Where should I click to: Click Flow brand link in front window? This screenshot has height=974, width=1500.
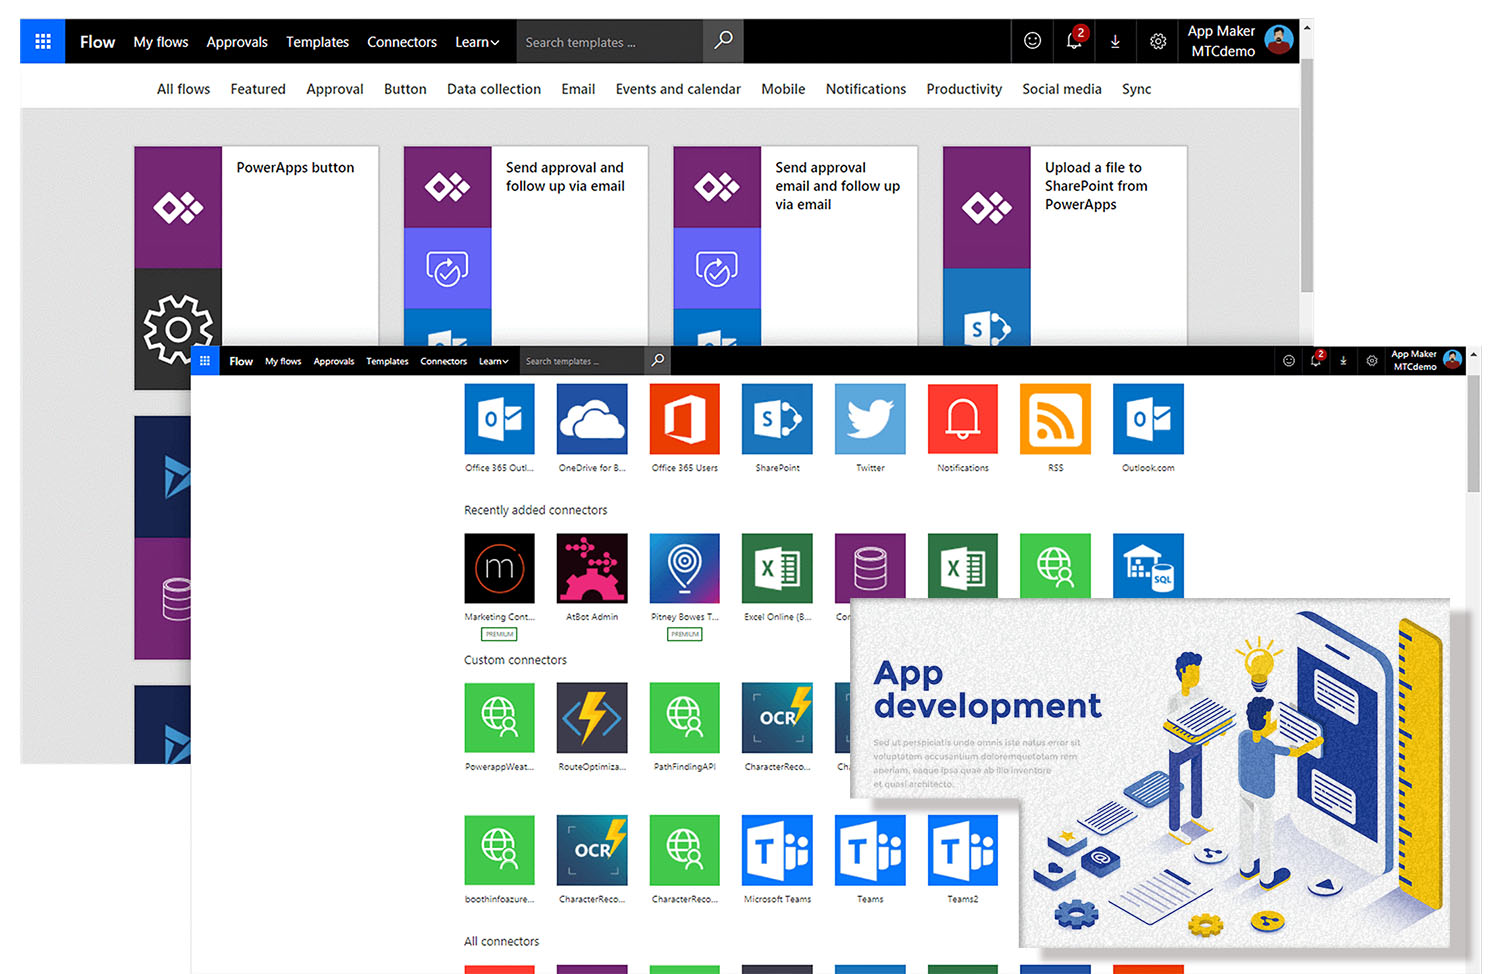(x=241, y=361)
